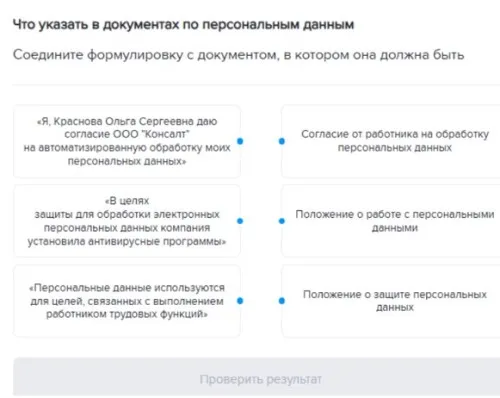Viewport: 500px width, 398px height.
Task: Click the ООО "Консалт" text line
Action: tap(127, 134)
